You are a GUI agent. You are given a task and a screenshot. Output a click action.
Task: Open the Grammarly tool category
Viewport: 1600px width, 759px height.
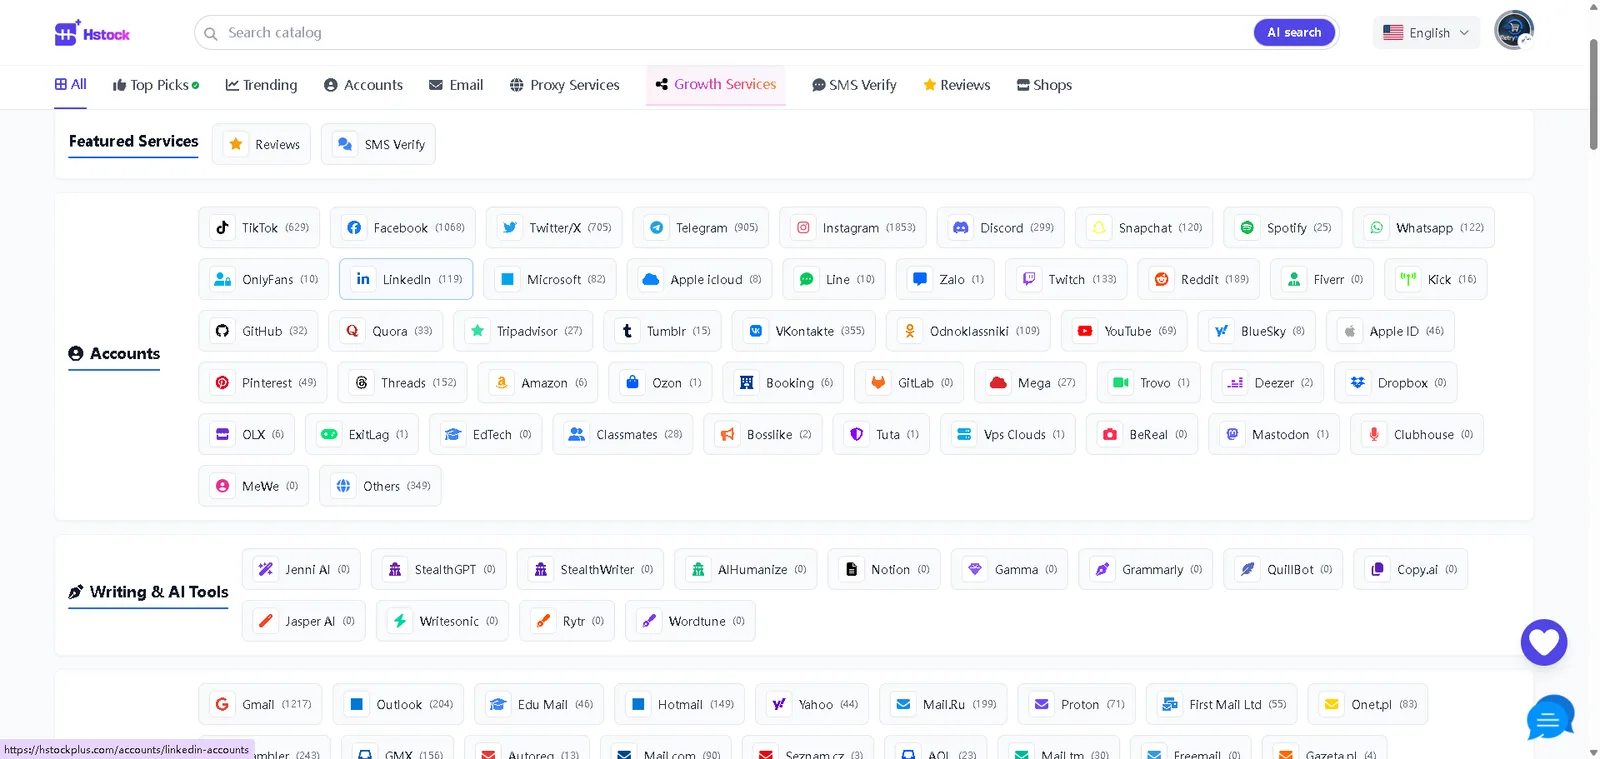click(x=1146, y=569)
